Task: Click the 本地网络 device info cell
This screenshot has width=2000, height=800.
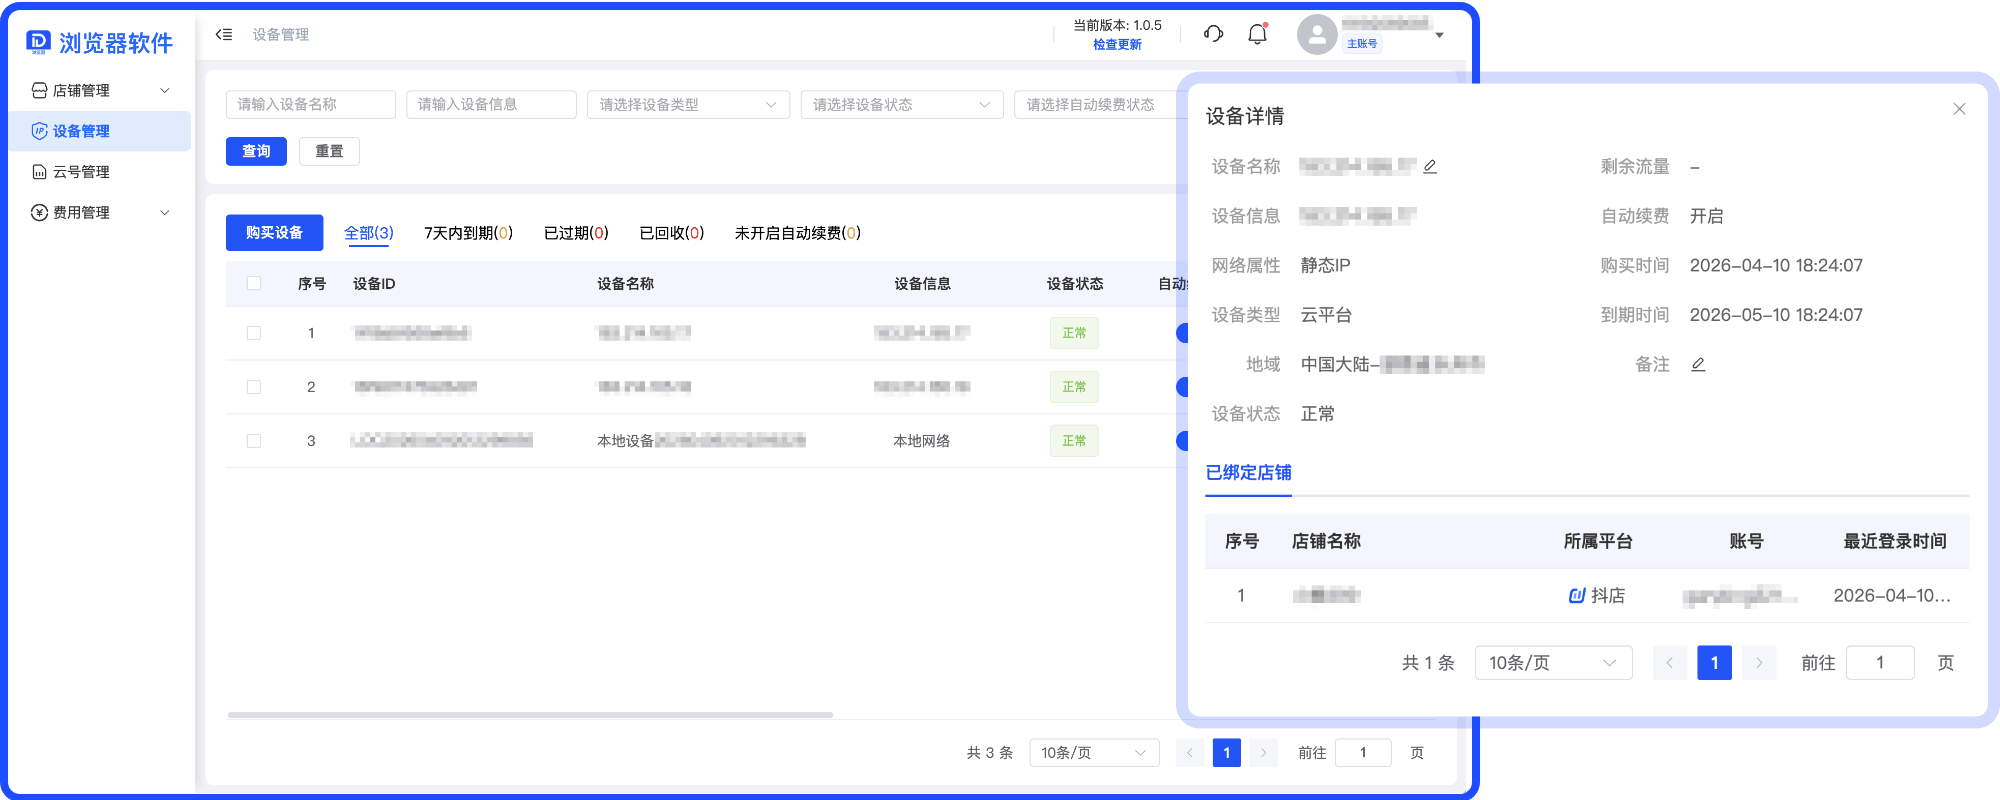Action: (922, 441)
